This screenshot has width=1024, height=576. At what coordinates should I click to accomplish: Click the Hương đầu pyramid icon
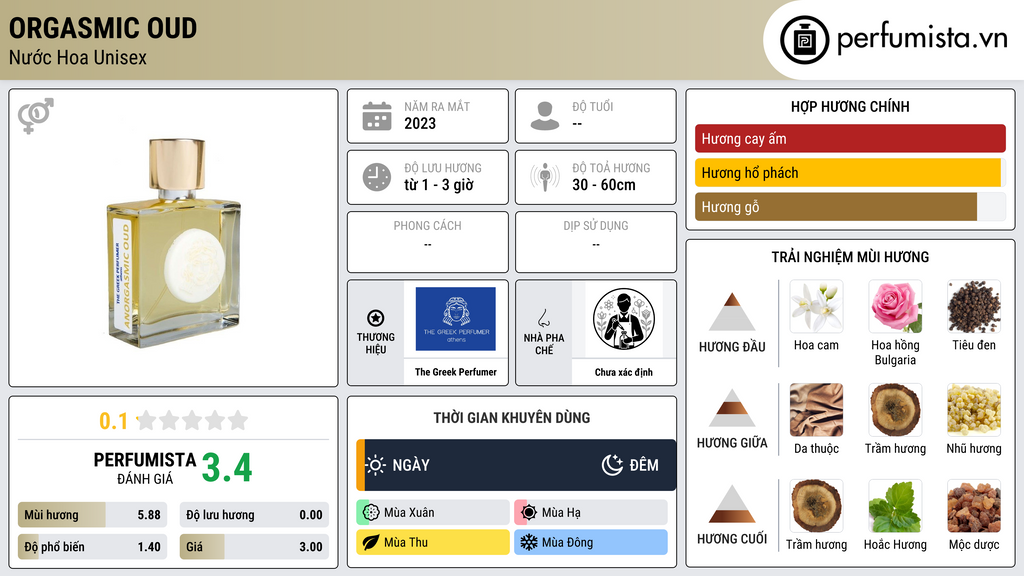coord(732,312)
